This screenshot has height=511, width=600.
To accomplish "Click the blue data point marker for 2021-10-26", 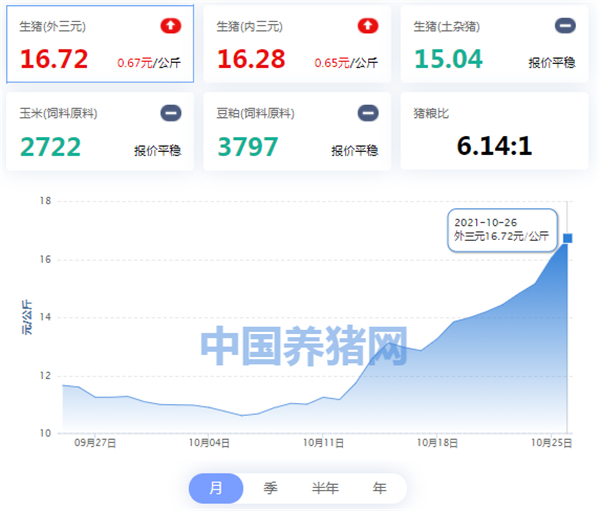I will coord(567,238).
